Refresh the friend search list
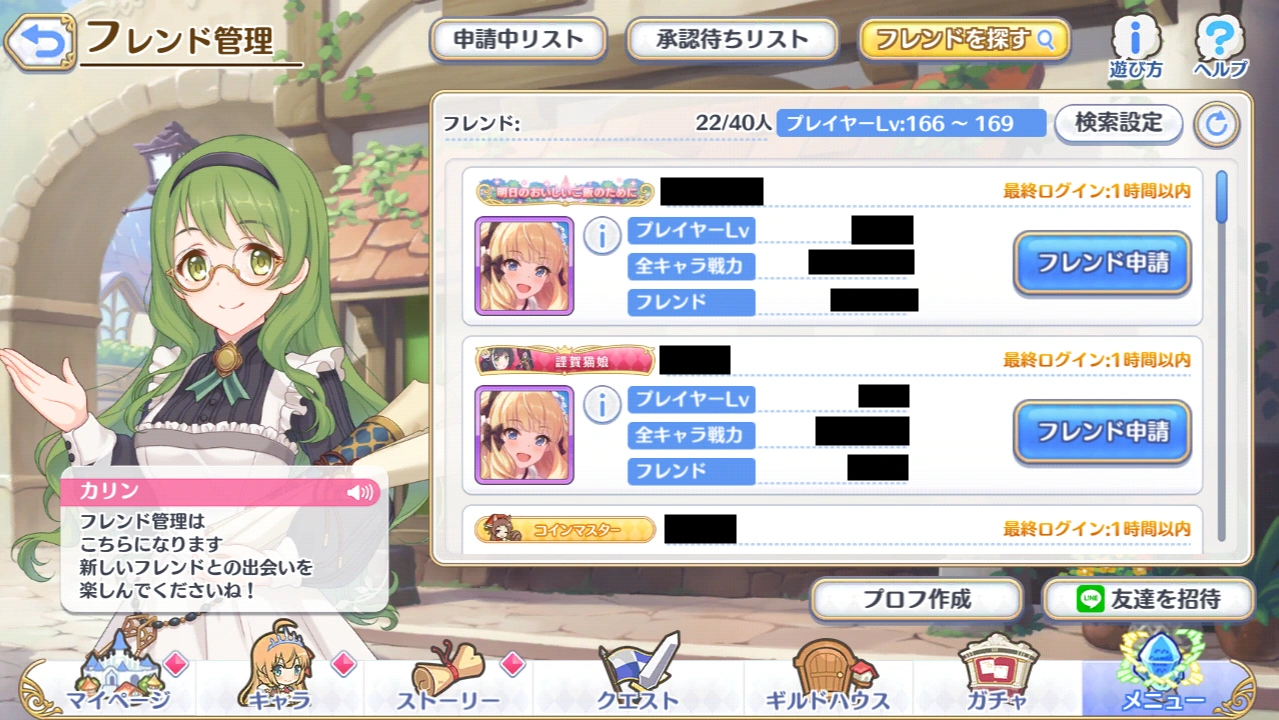The height and width of the screenshot is (720, 1279). click(x=1217, y=124)
